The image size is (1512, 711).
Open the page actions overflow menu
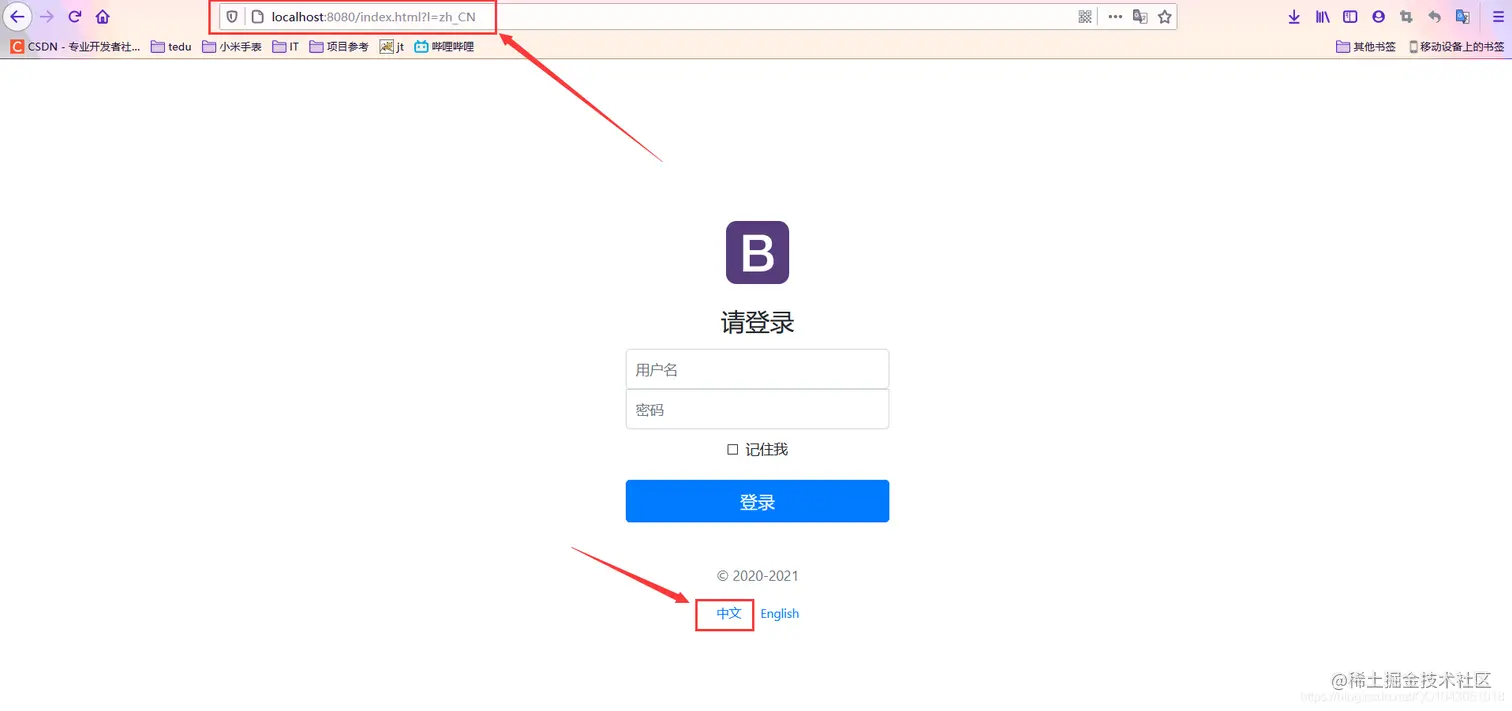1115,16
